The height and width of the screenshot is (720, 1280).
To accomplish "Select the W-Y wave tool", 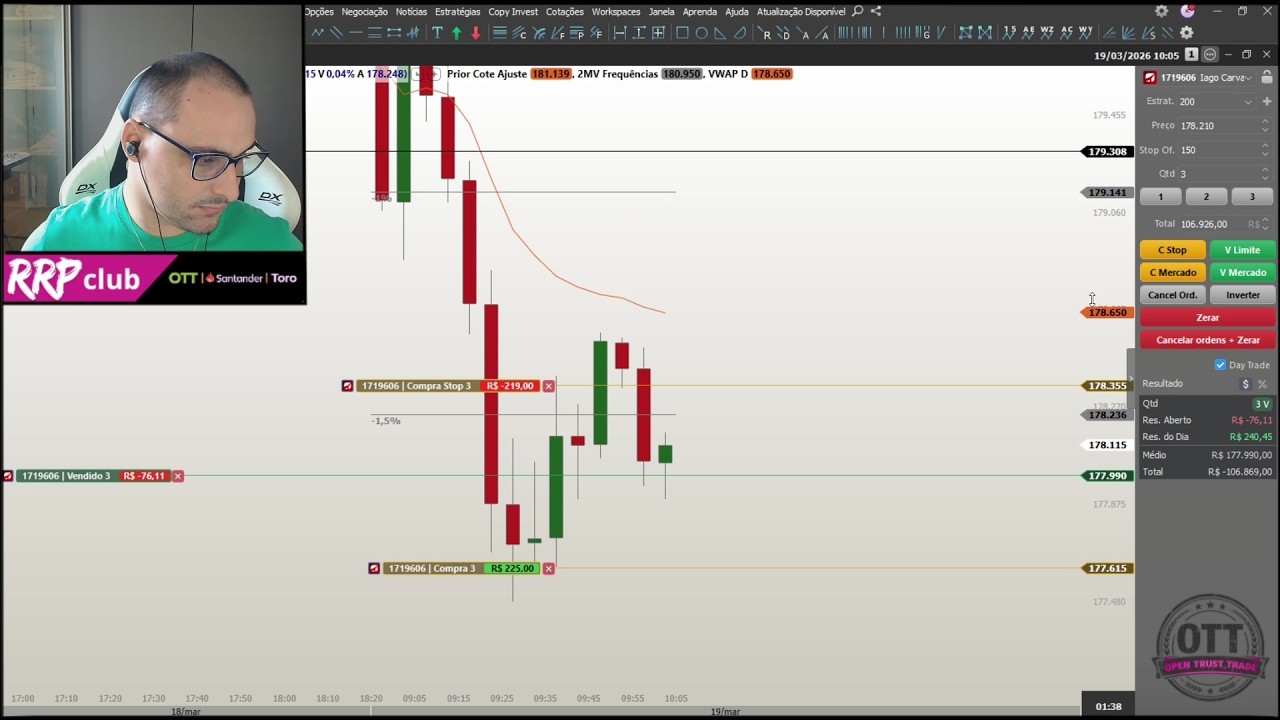I will click(1086, 33).
